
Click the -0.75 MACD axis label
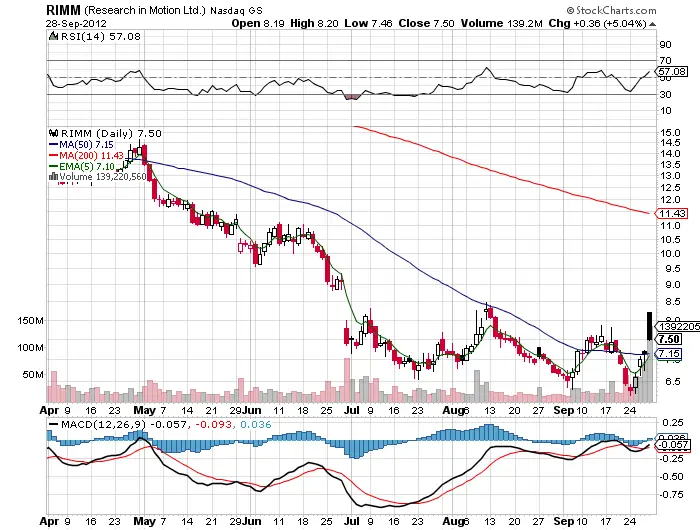point(672,495)
